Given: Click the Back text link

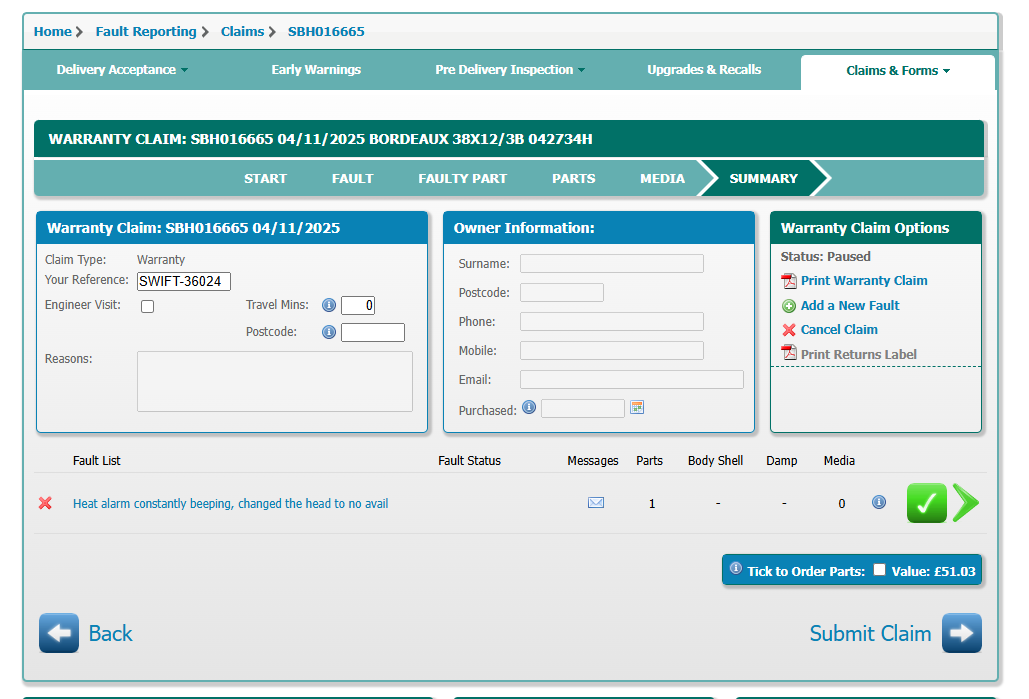Looking at the screenshot, I should (x=110, y=633).
